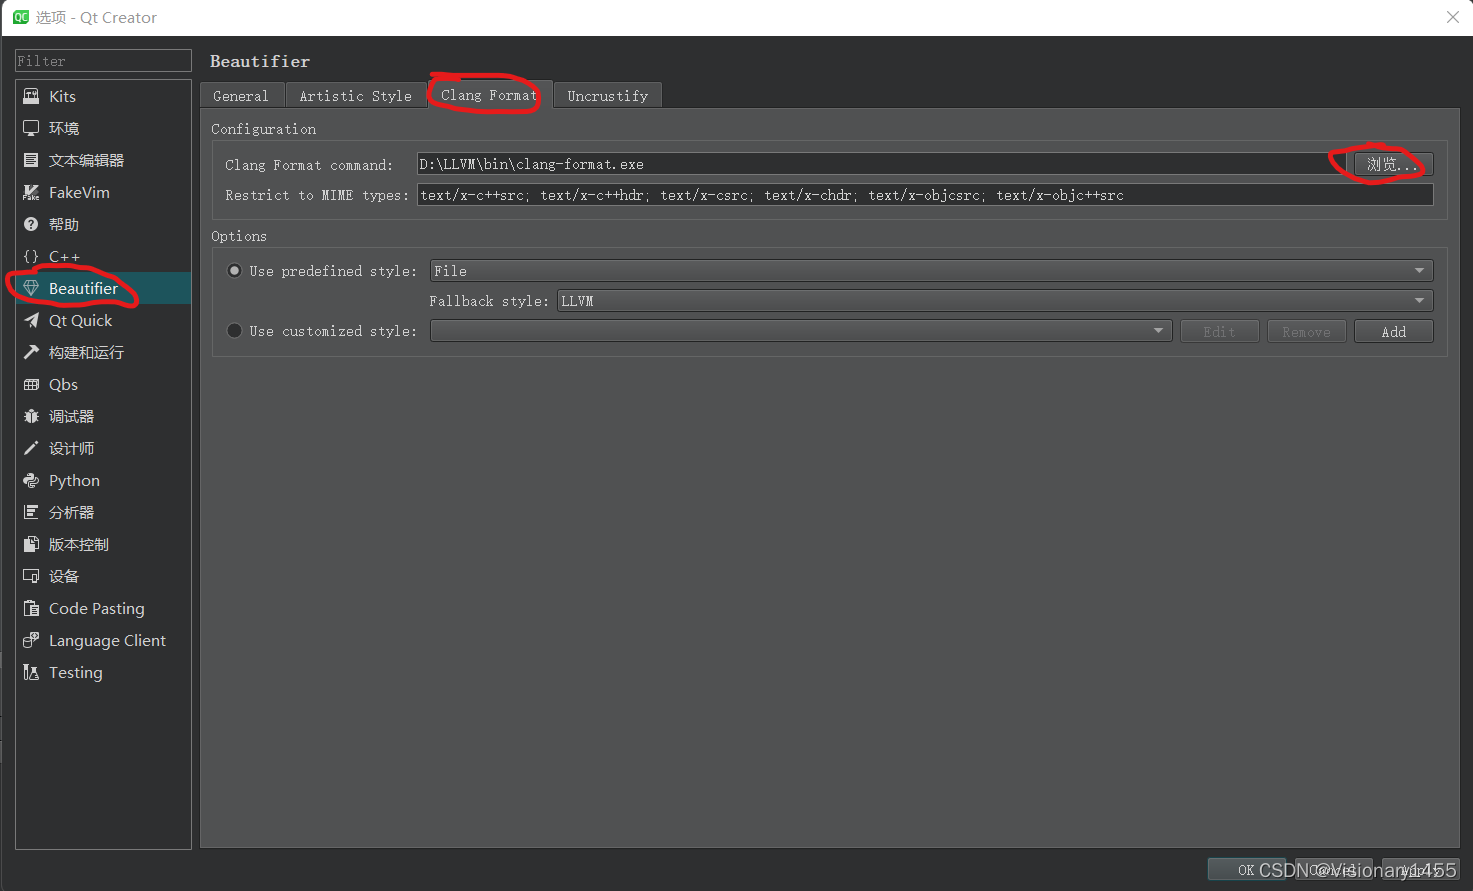This screenshot has height=891, width=1473.
Task: Switch to the Uncrustify tab
Action: 608,96
